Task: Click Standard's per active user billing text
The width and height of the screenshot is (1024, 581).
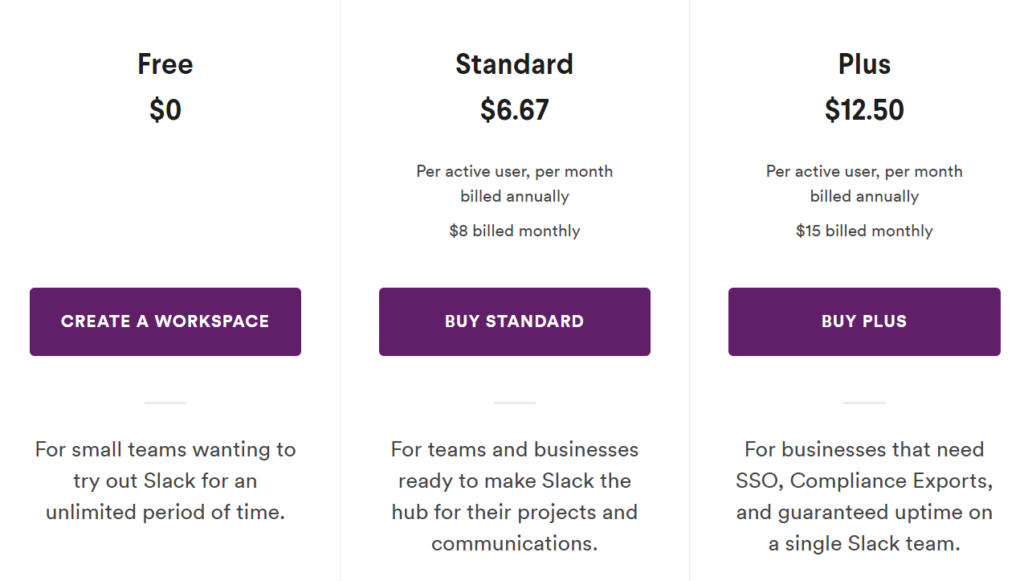Action: click(x=515, y=183)
